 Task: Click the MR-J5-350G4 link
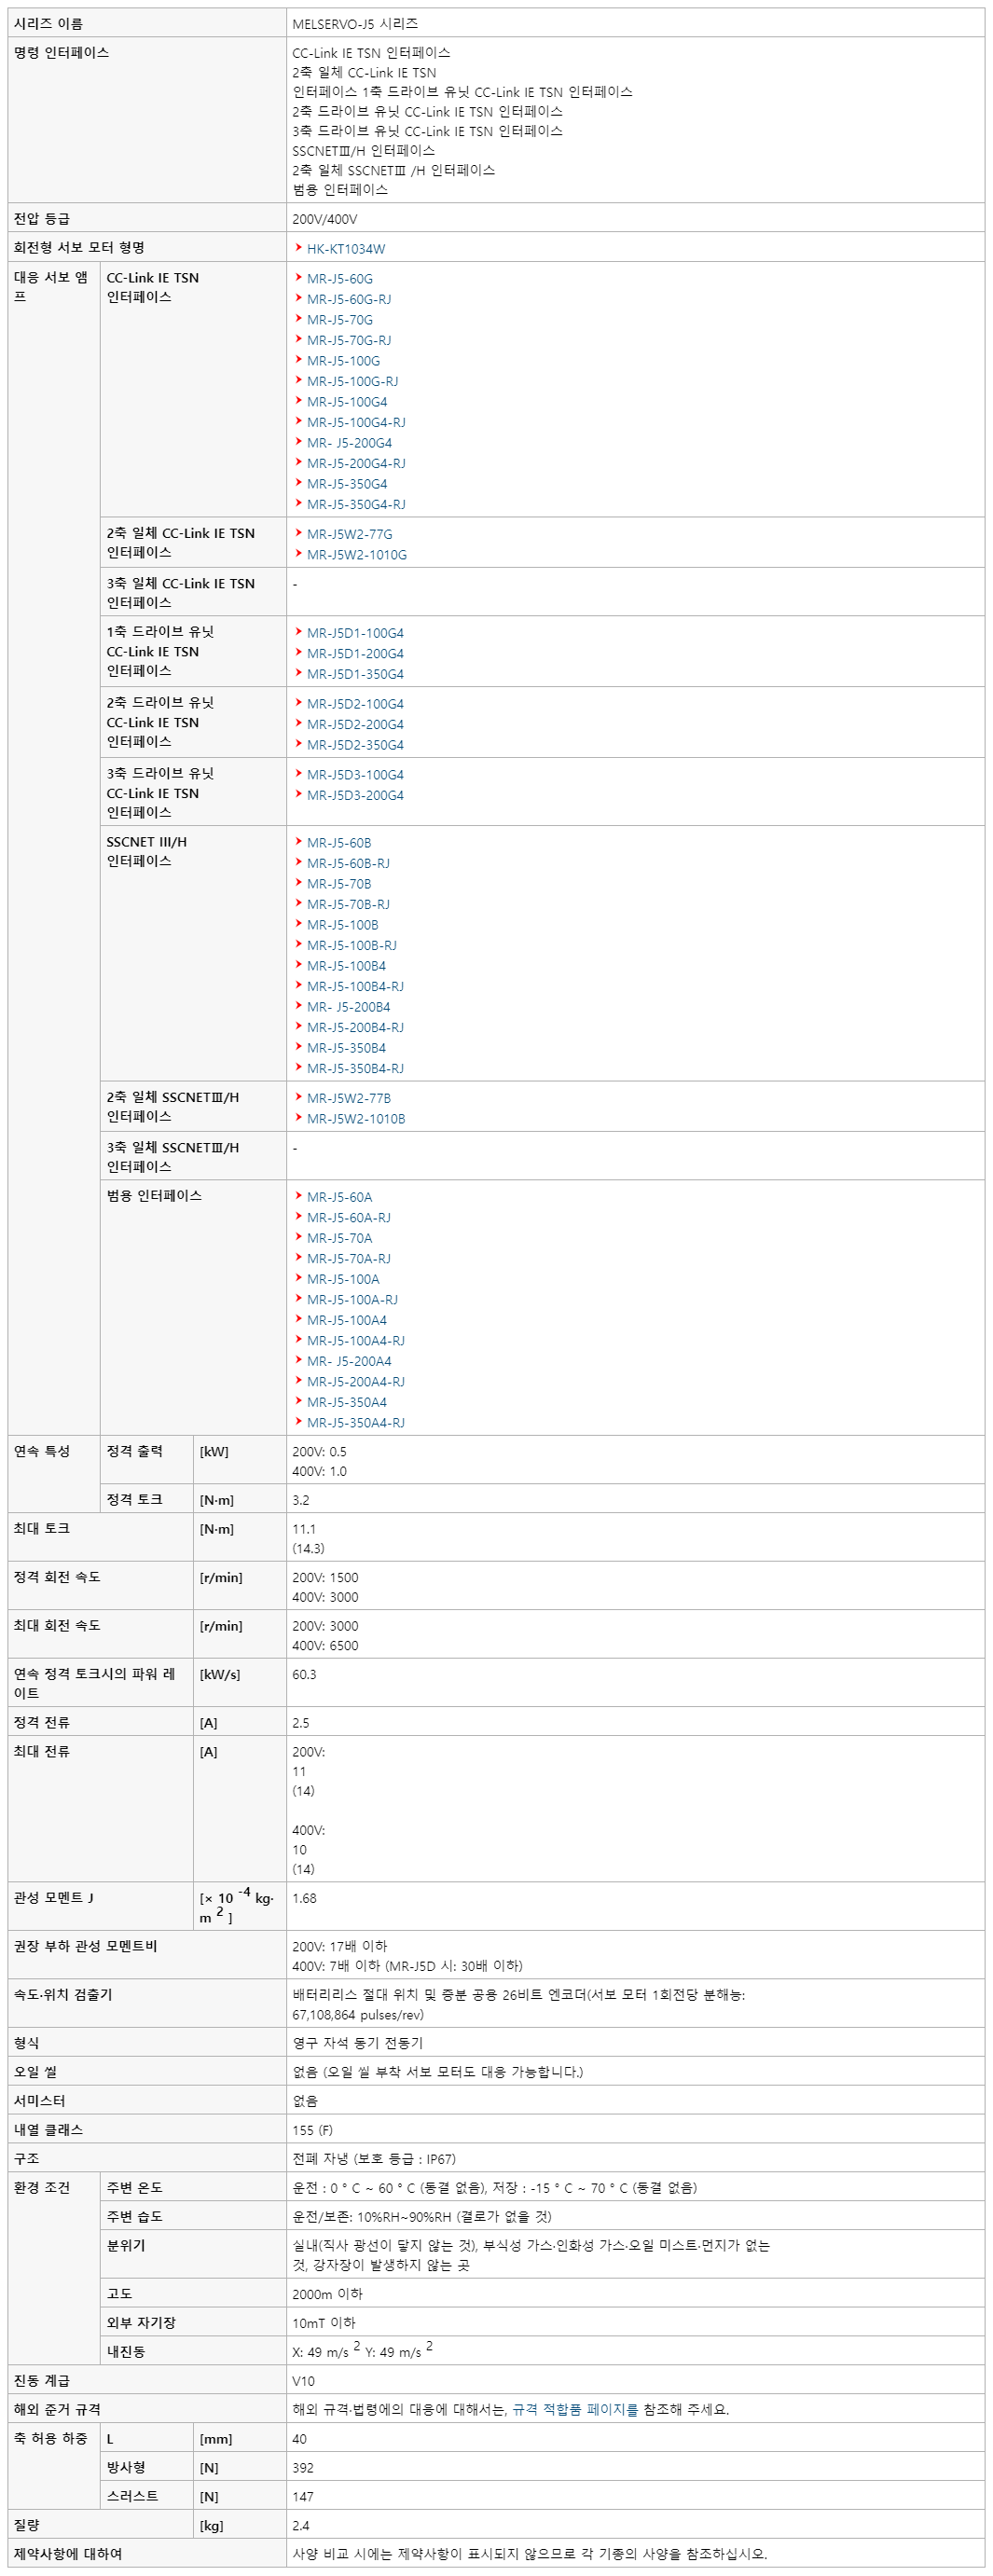pos(347,484)
